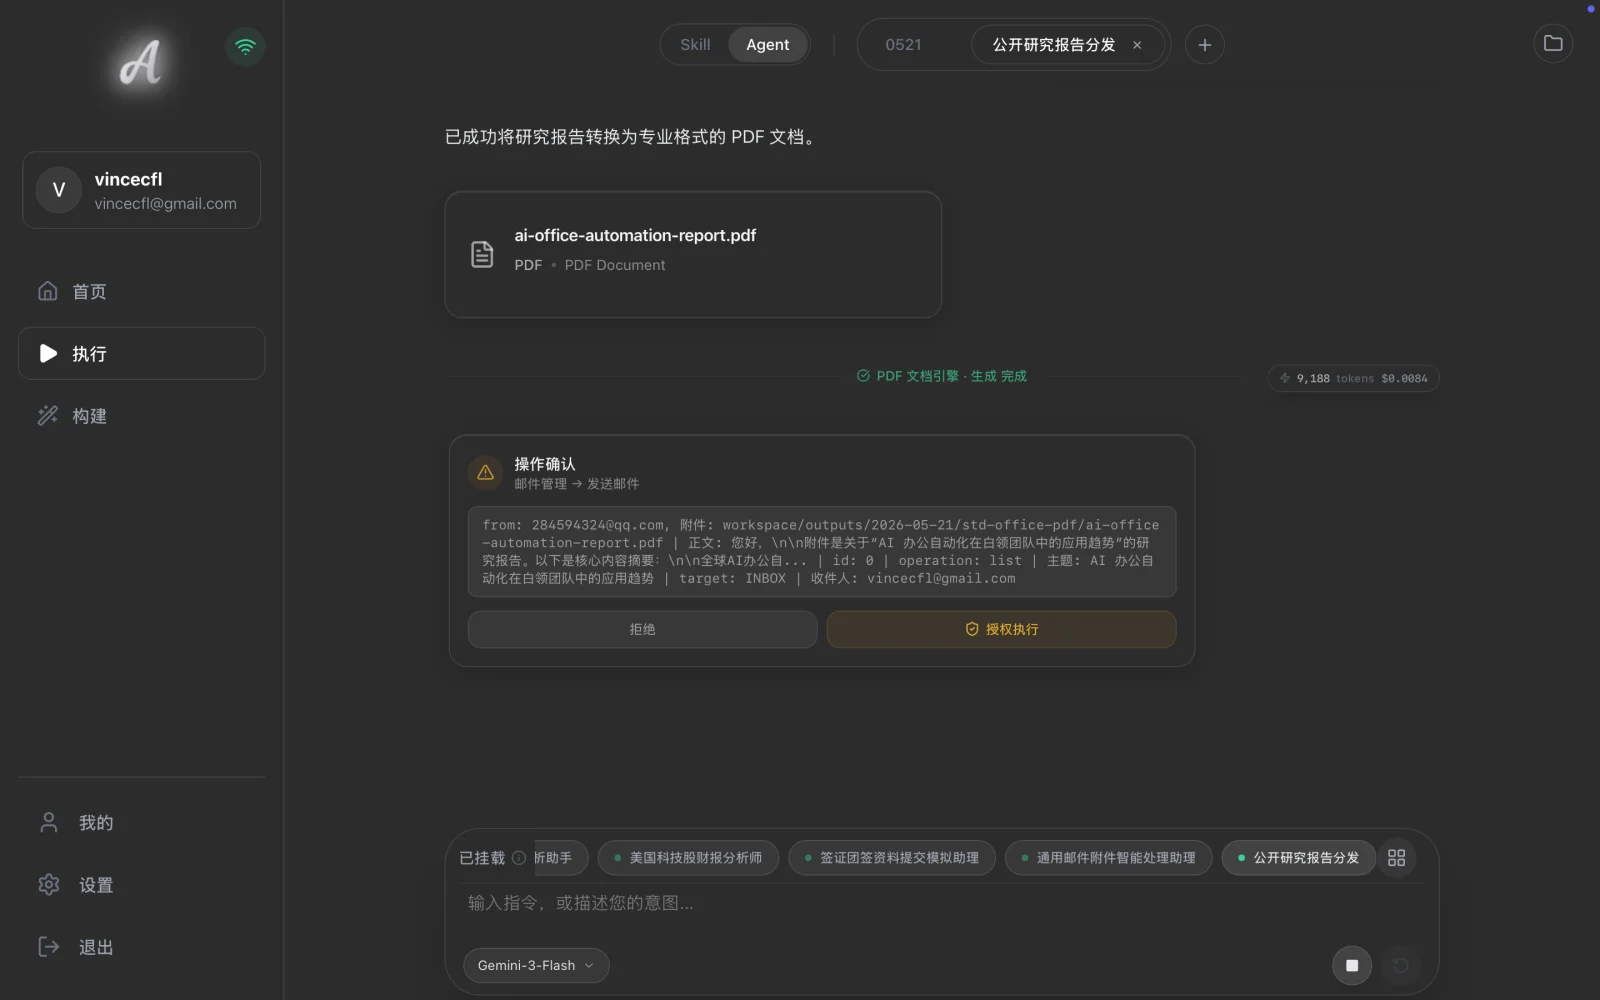Select the 美国科技股财报分析师 skill chip

(x=688, y=858)
